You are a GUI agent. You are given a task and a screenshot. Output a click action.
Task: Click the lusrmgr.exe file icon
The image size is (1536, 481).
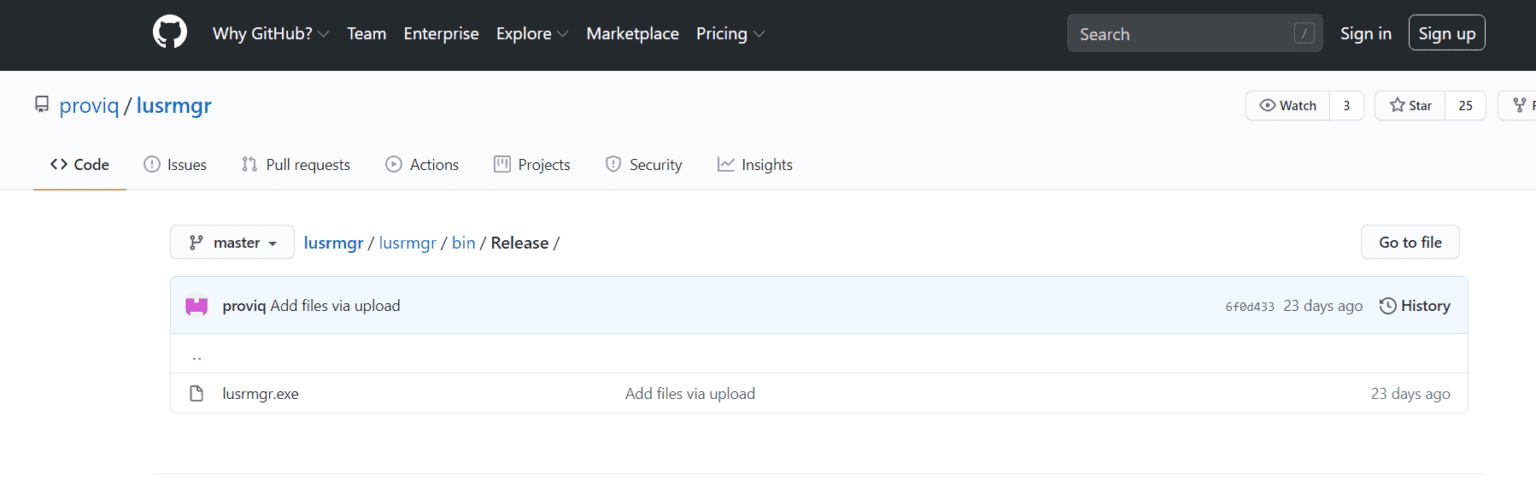(x=197, y=394)
